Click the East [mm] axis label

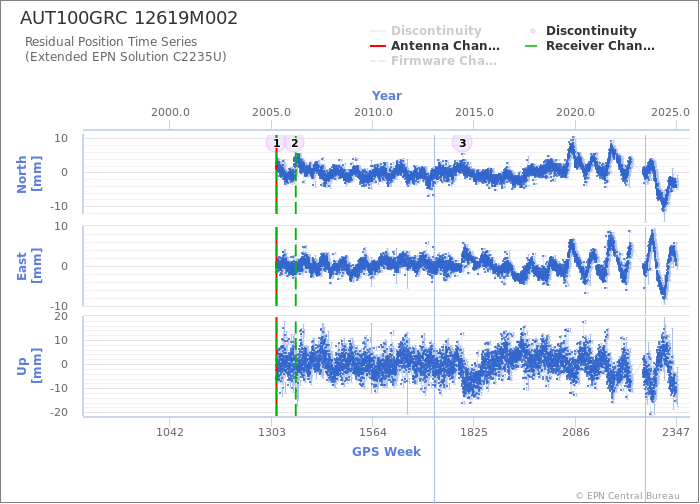tap(29, 266)
